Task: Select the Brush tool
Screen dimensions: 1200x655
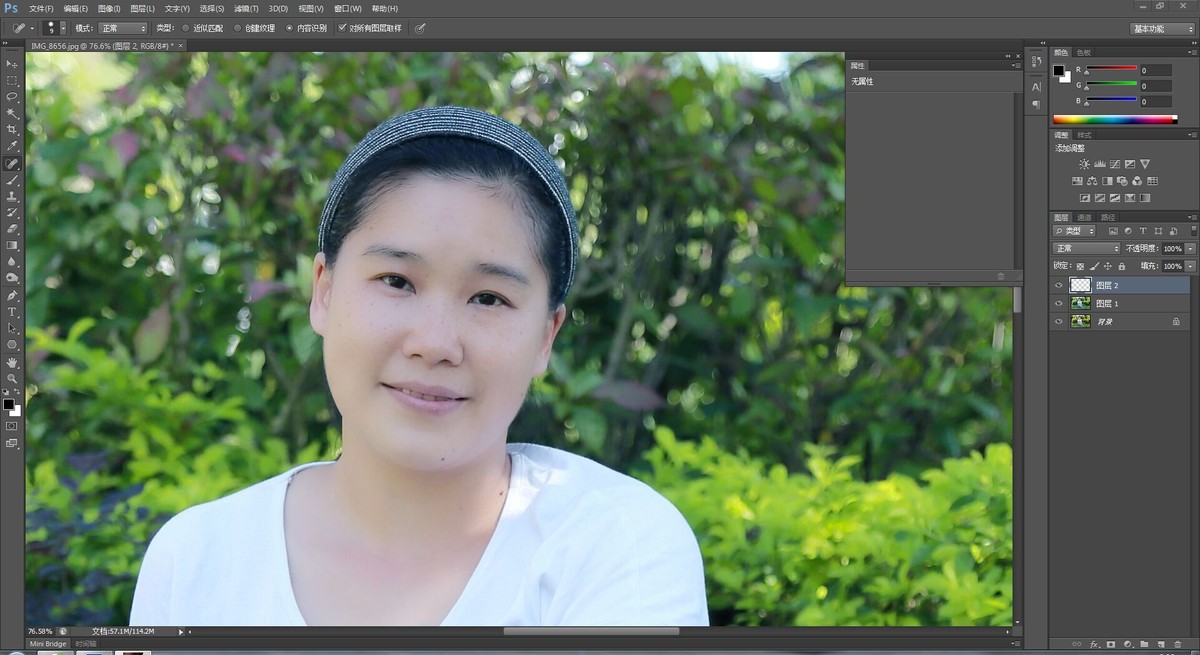Action: 13,180
